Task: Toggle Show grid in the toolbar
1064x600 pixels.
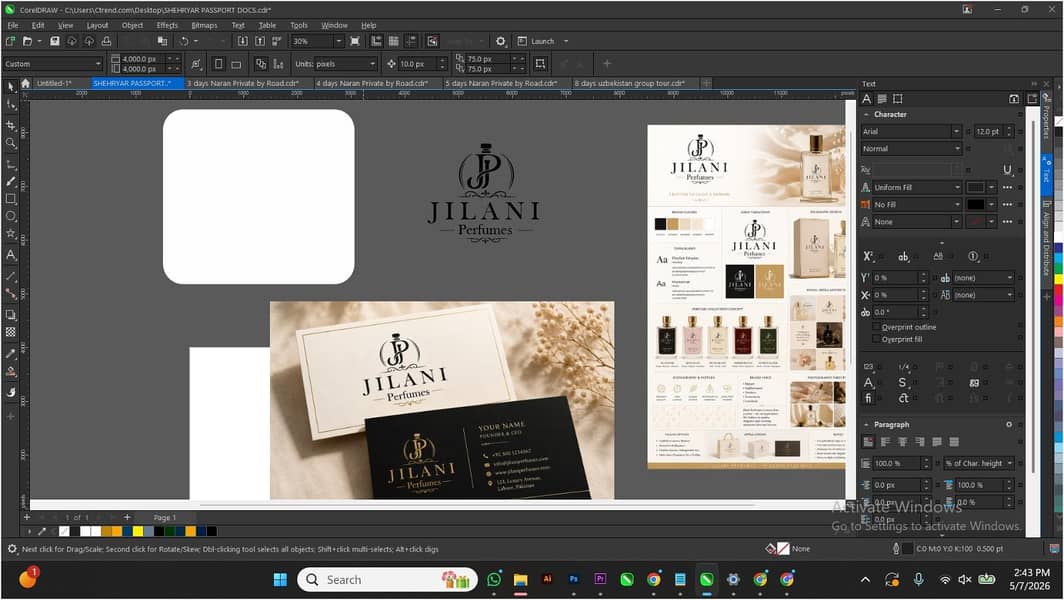Action: tap(393, 41)
